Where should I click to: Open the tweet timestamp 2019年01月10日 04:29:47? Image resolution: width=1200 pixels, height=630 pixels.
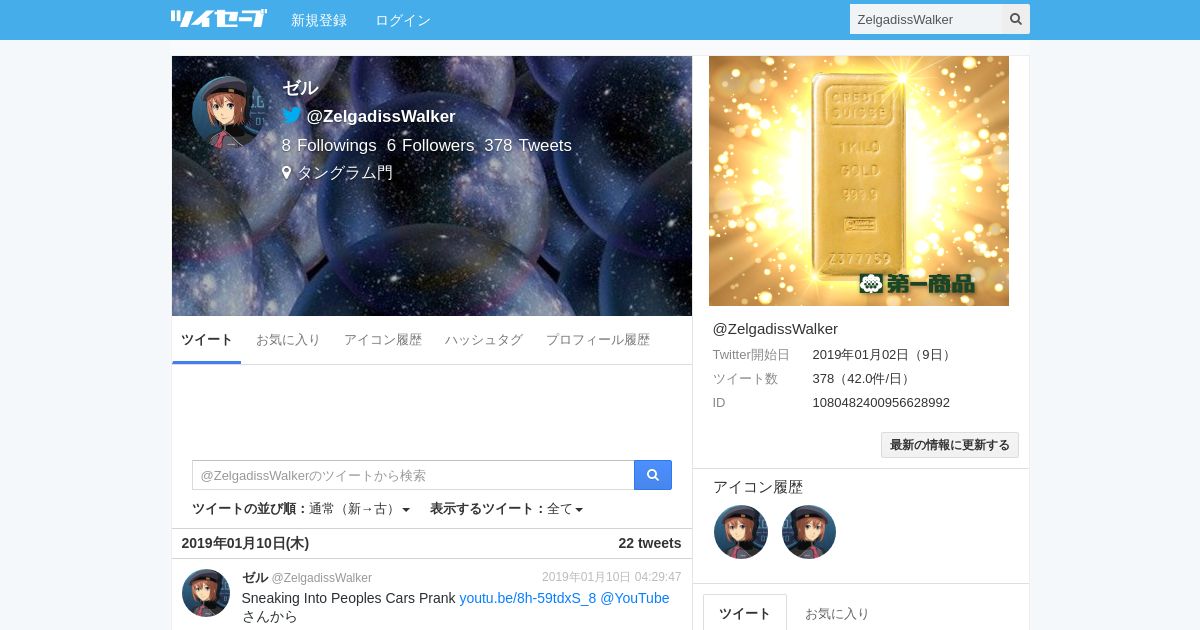click(x=612, y=577)
